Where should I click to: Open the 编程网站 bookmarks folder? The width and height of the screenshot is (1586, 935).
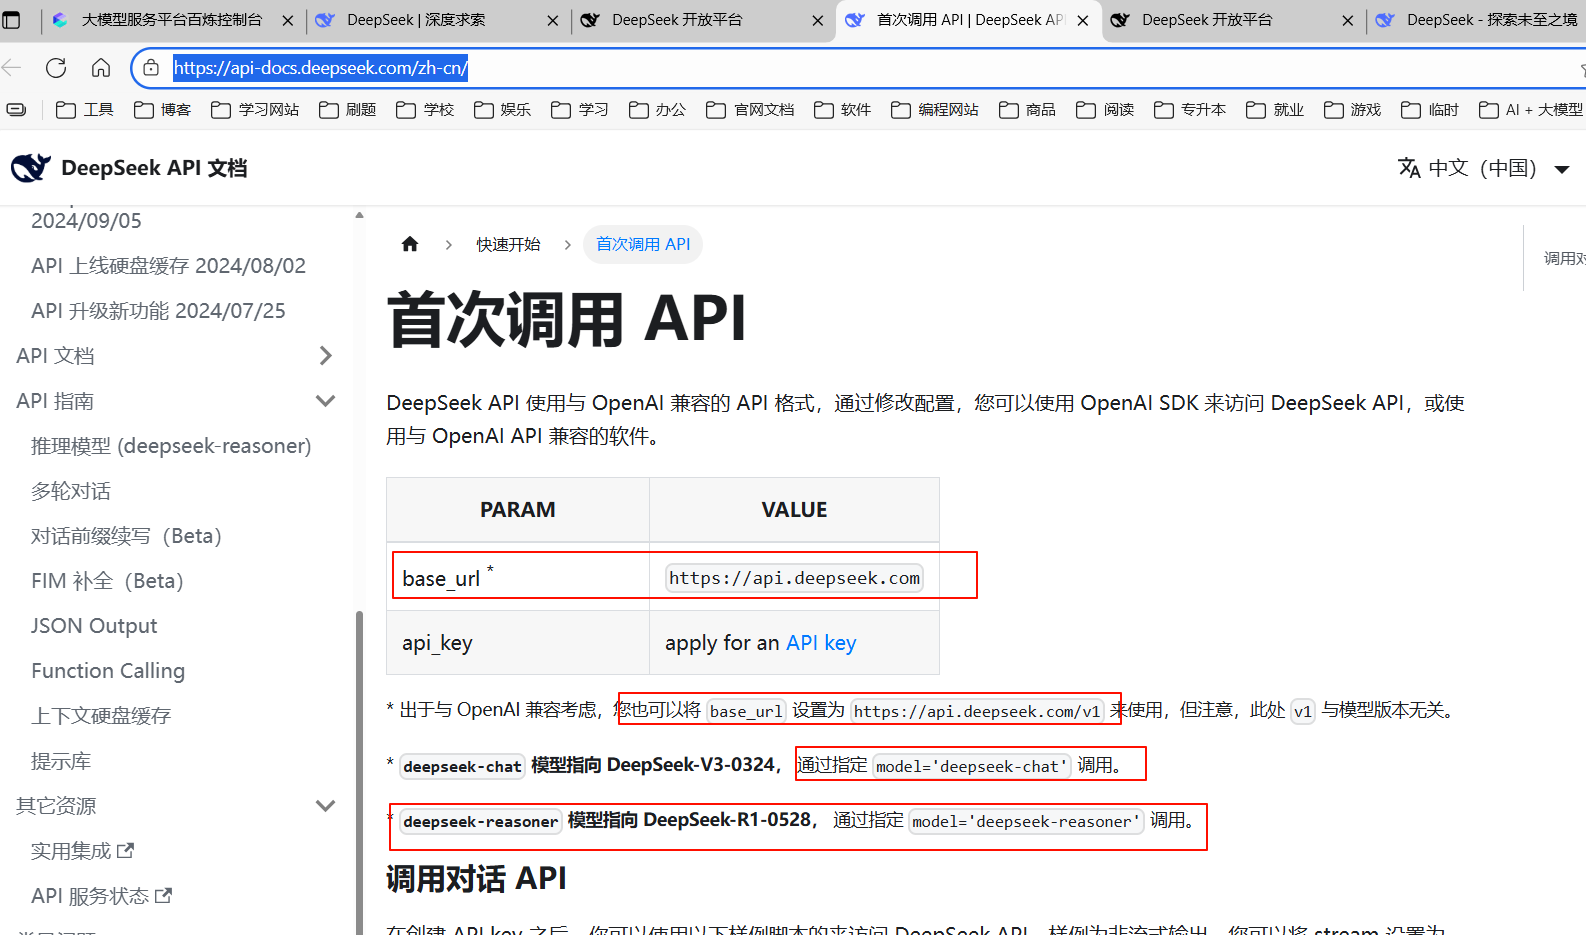(x=935, y=110)
